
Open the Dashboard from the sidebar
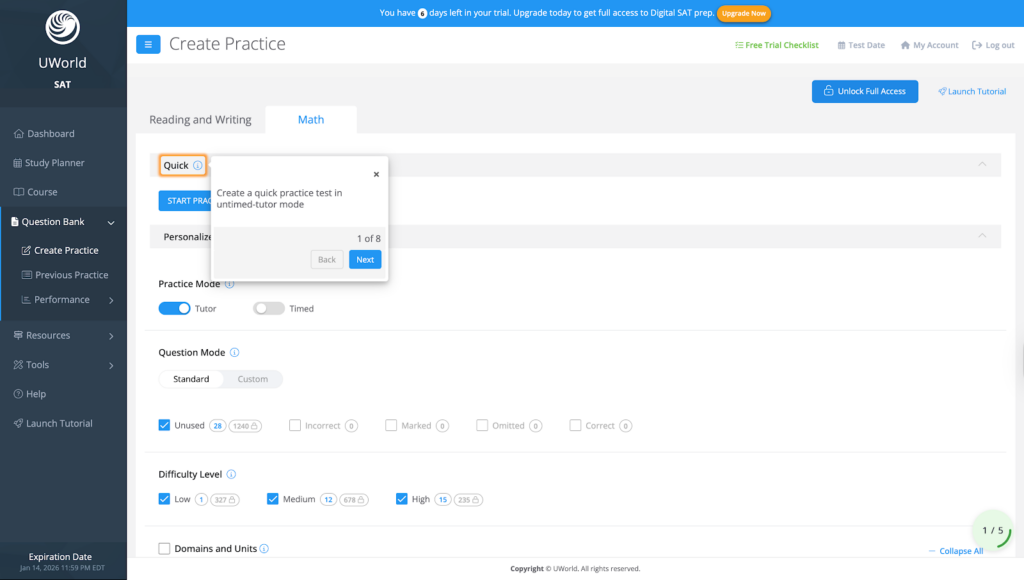coord(45,133)
